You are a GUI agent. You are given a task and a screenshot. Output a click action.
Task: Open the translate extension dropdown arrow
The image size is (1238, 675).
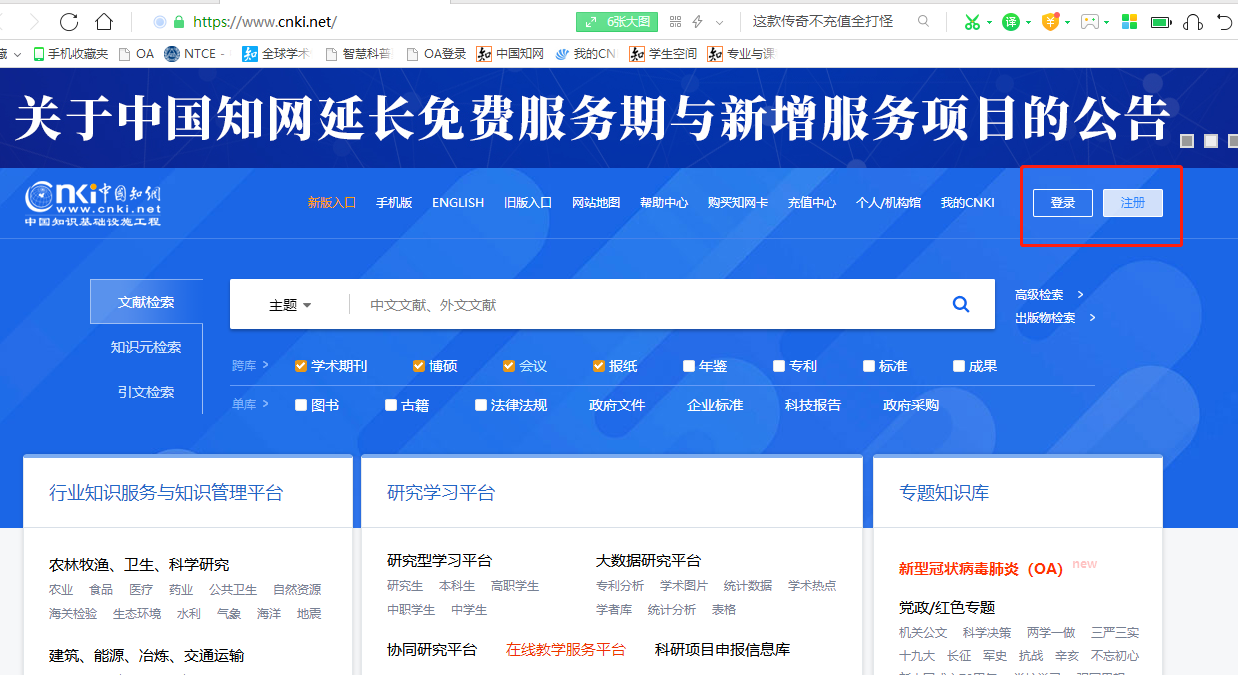click(1029, 22)
